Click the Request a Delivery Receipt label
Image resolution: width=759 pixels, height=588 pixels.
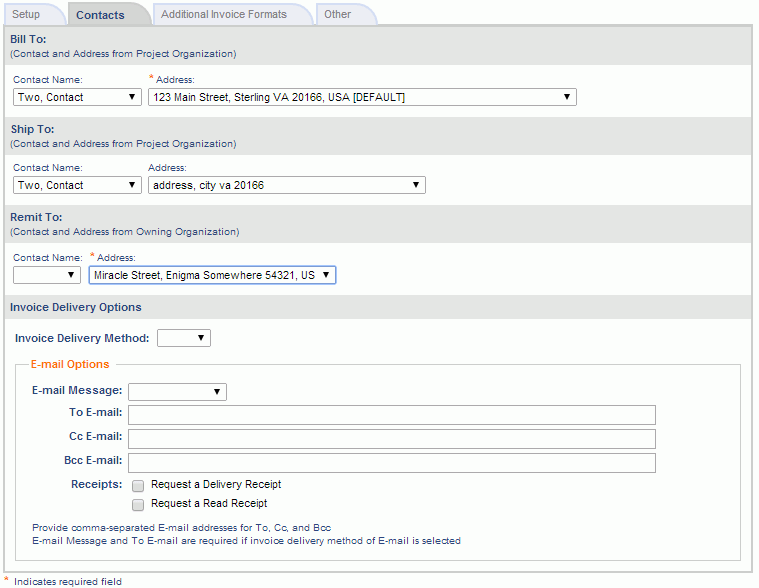(x=216, y=484)
